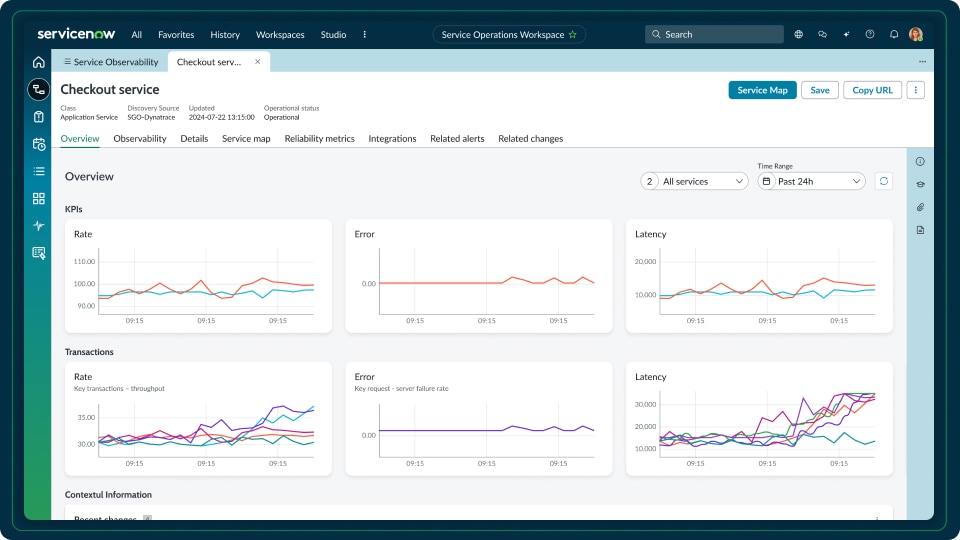Open attachments paperclip in right panel
This screenshot has width=960, height=540.
[920, 207]
